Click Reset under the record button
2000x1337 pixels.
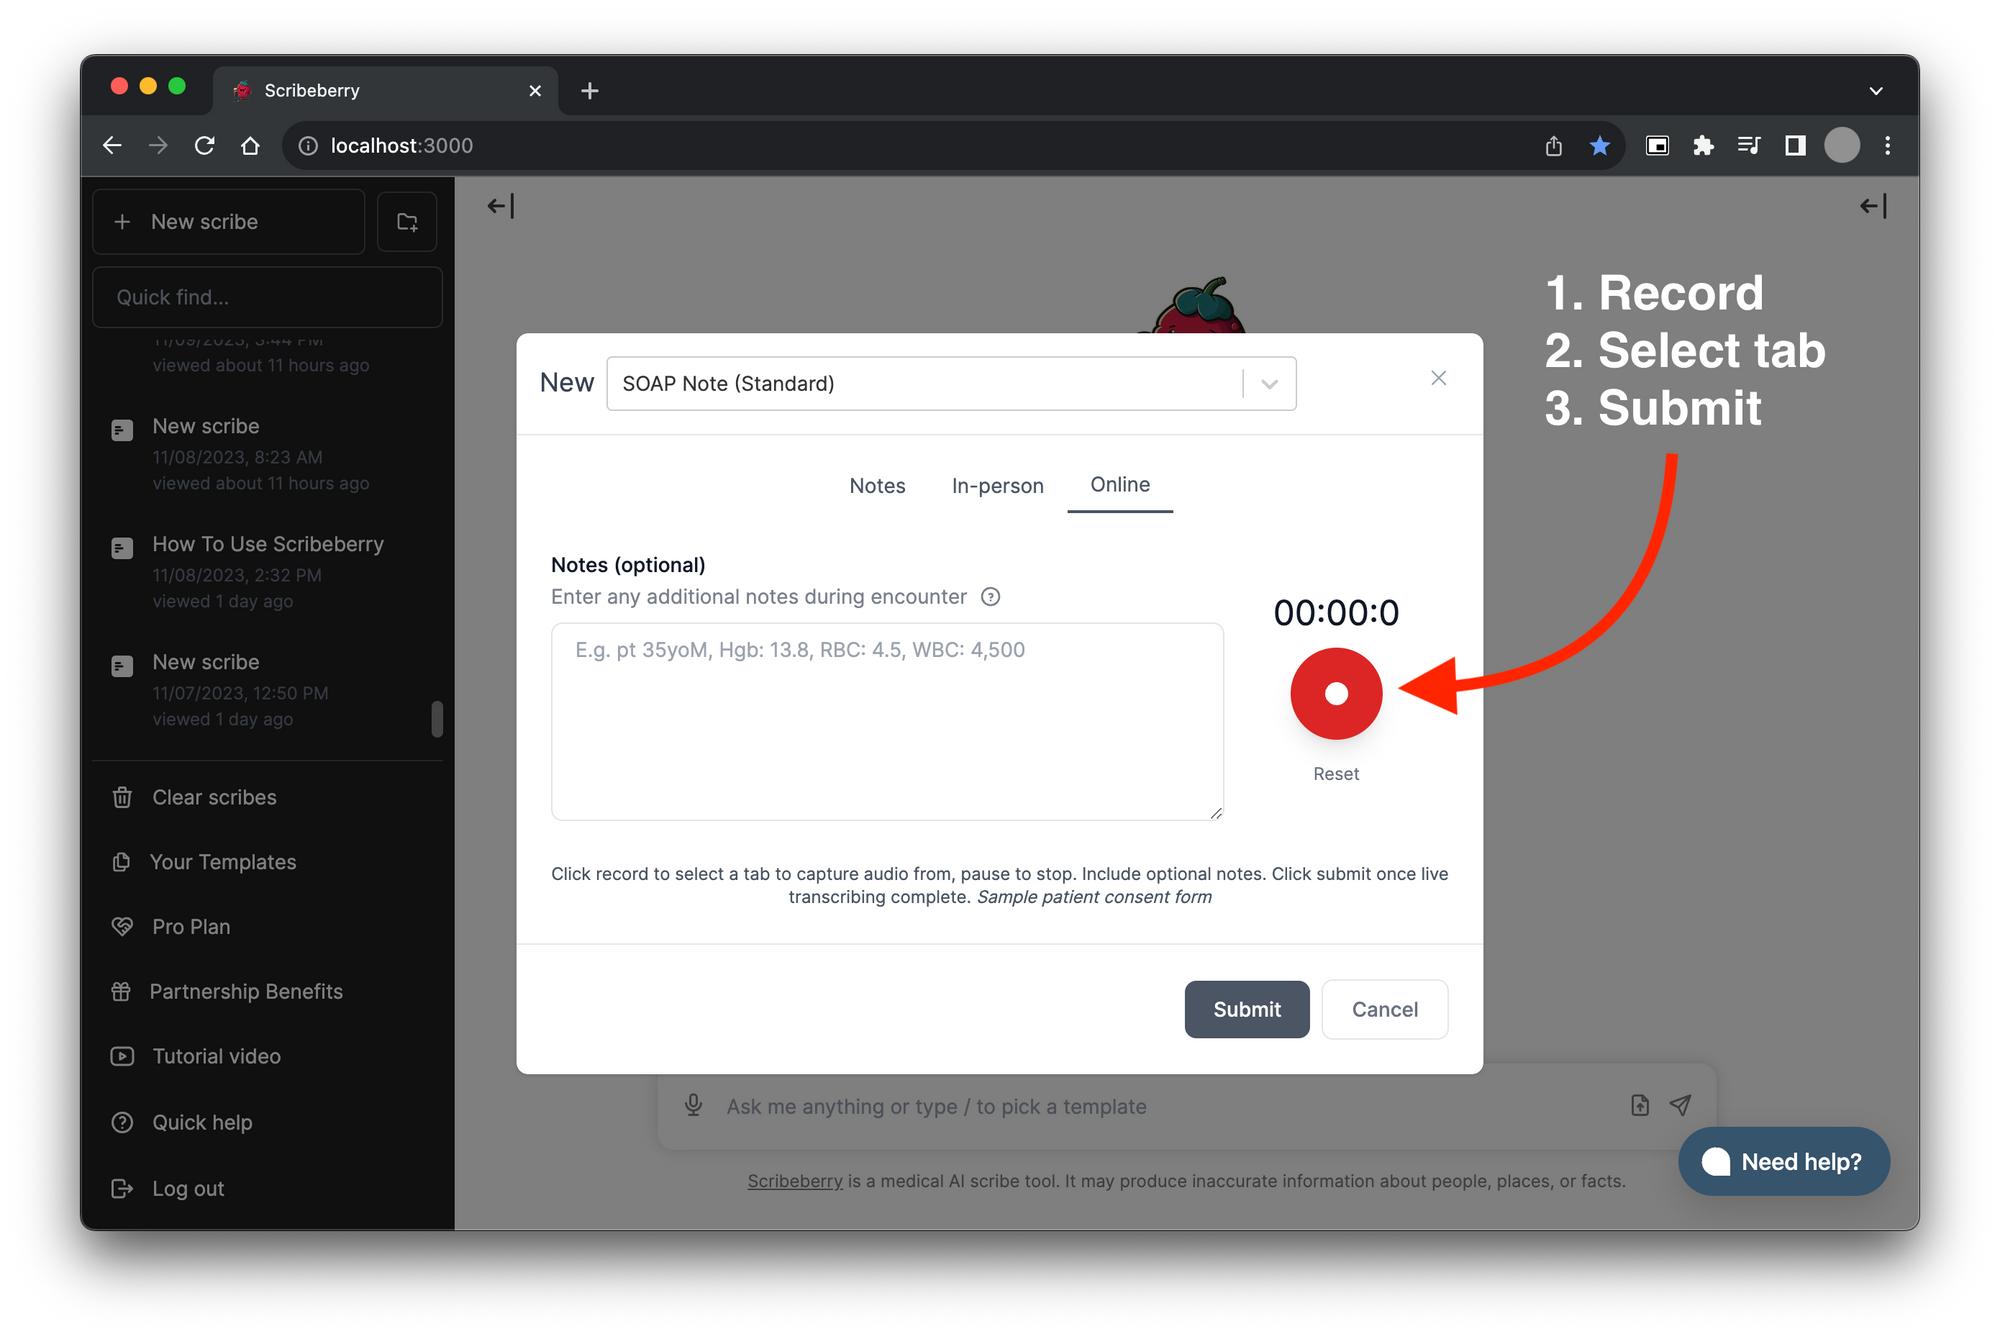pos(1336,774)
